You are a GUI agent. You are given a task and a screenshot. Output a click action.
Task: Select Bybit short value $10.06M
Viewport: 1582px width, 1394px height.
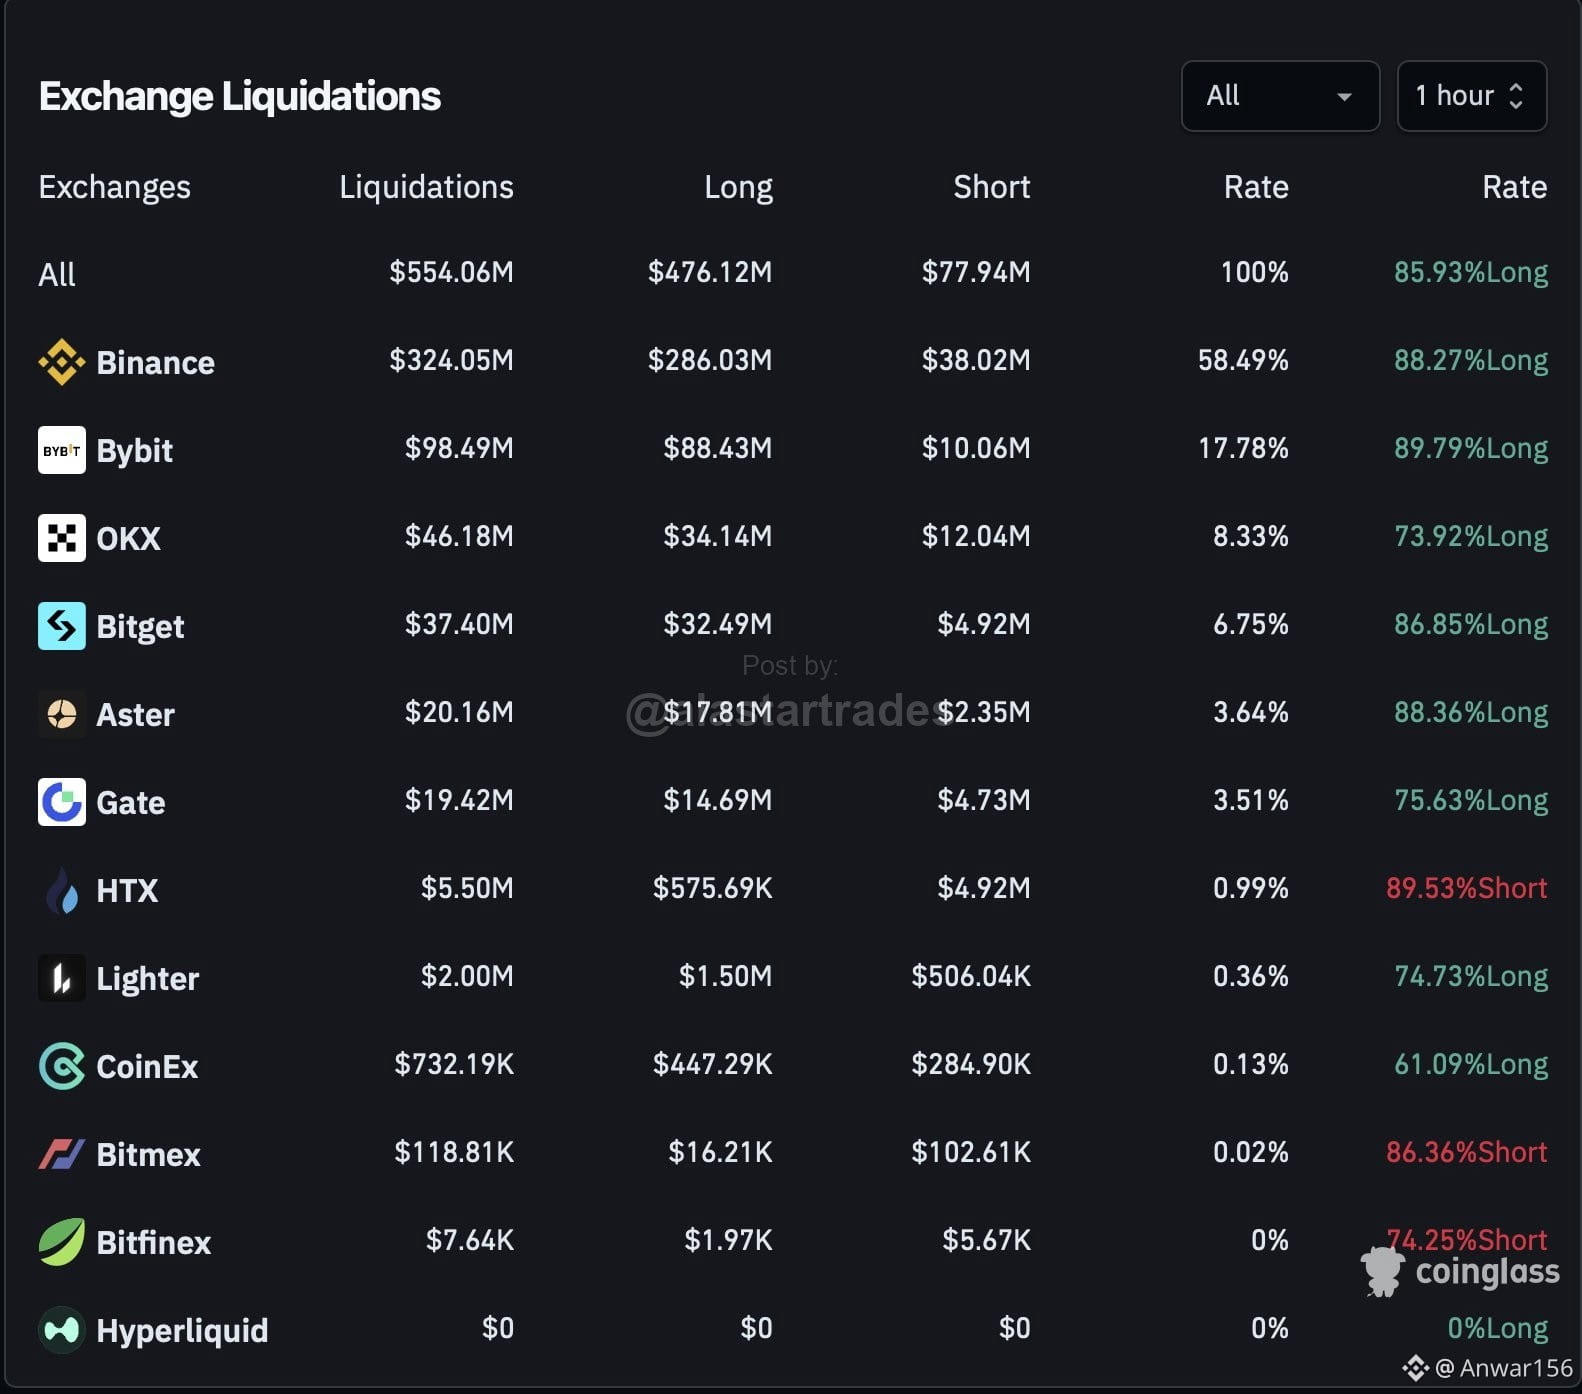point(976,448)
